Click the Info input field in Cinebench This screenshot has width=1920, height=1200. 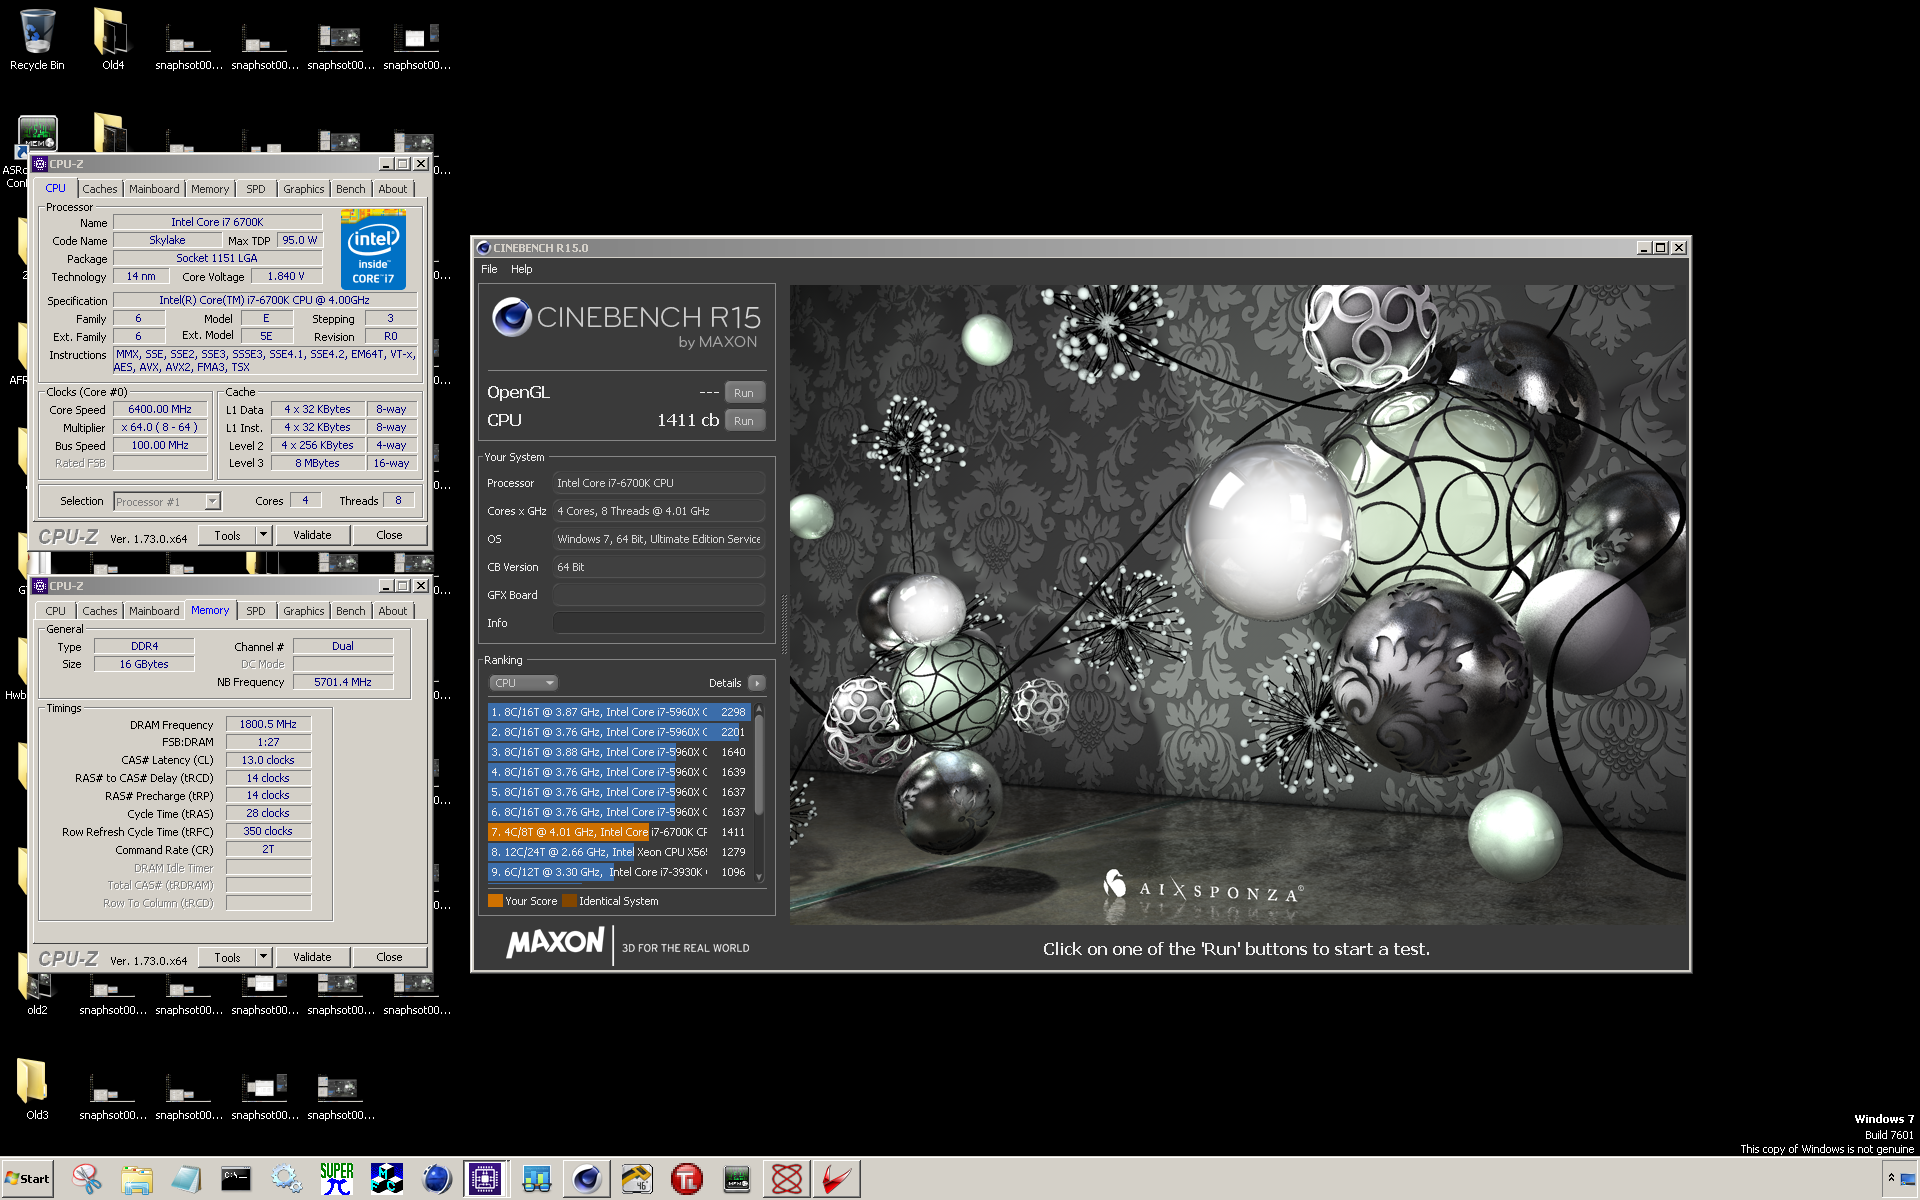click(x=659, y=623)
